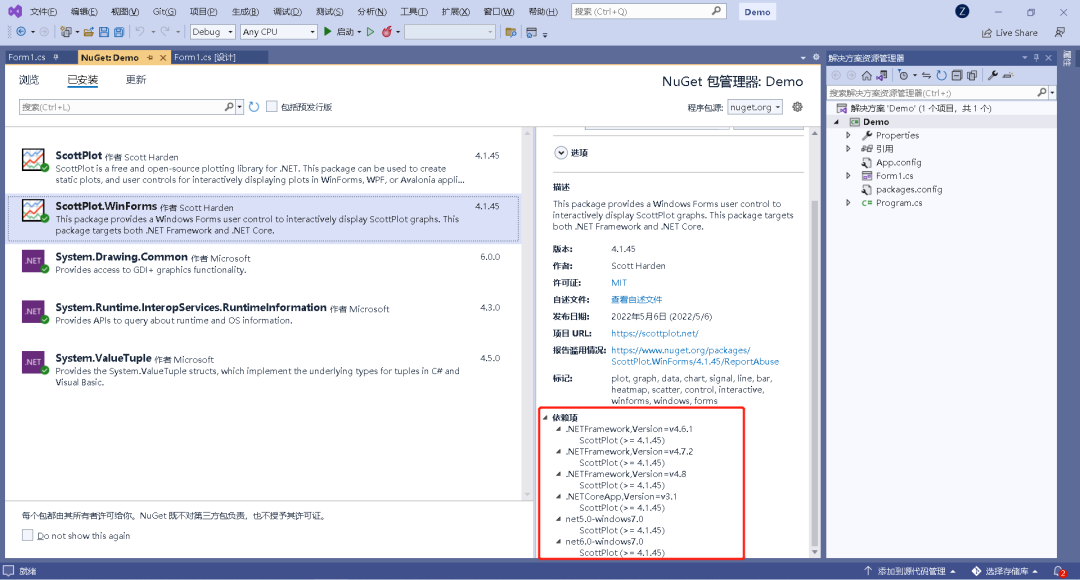The width and height of the screenshot is (1080, 580).
Task: Click the Hot Reload flame icon
Action: (386, 32)
